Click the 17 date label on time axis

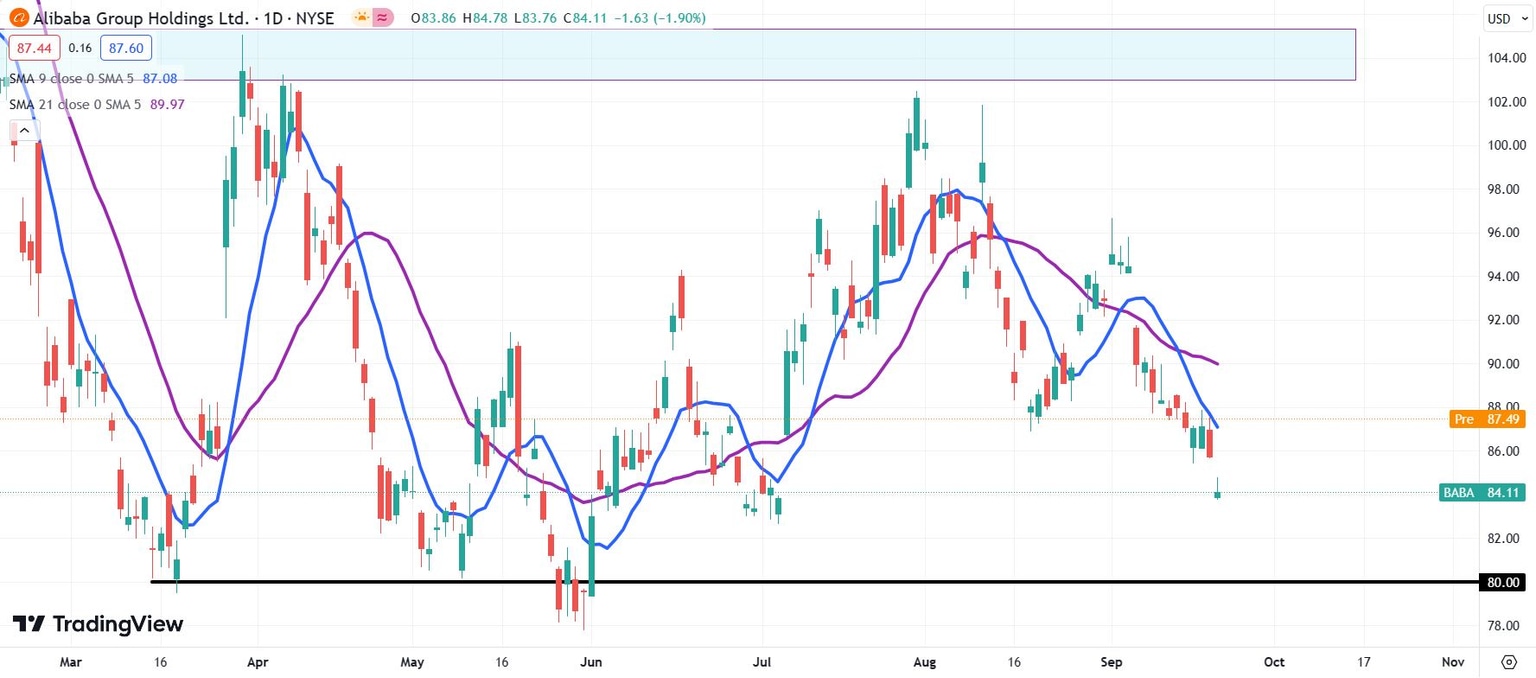pyautogui.click(x=1364, y=662)
